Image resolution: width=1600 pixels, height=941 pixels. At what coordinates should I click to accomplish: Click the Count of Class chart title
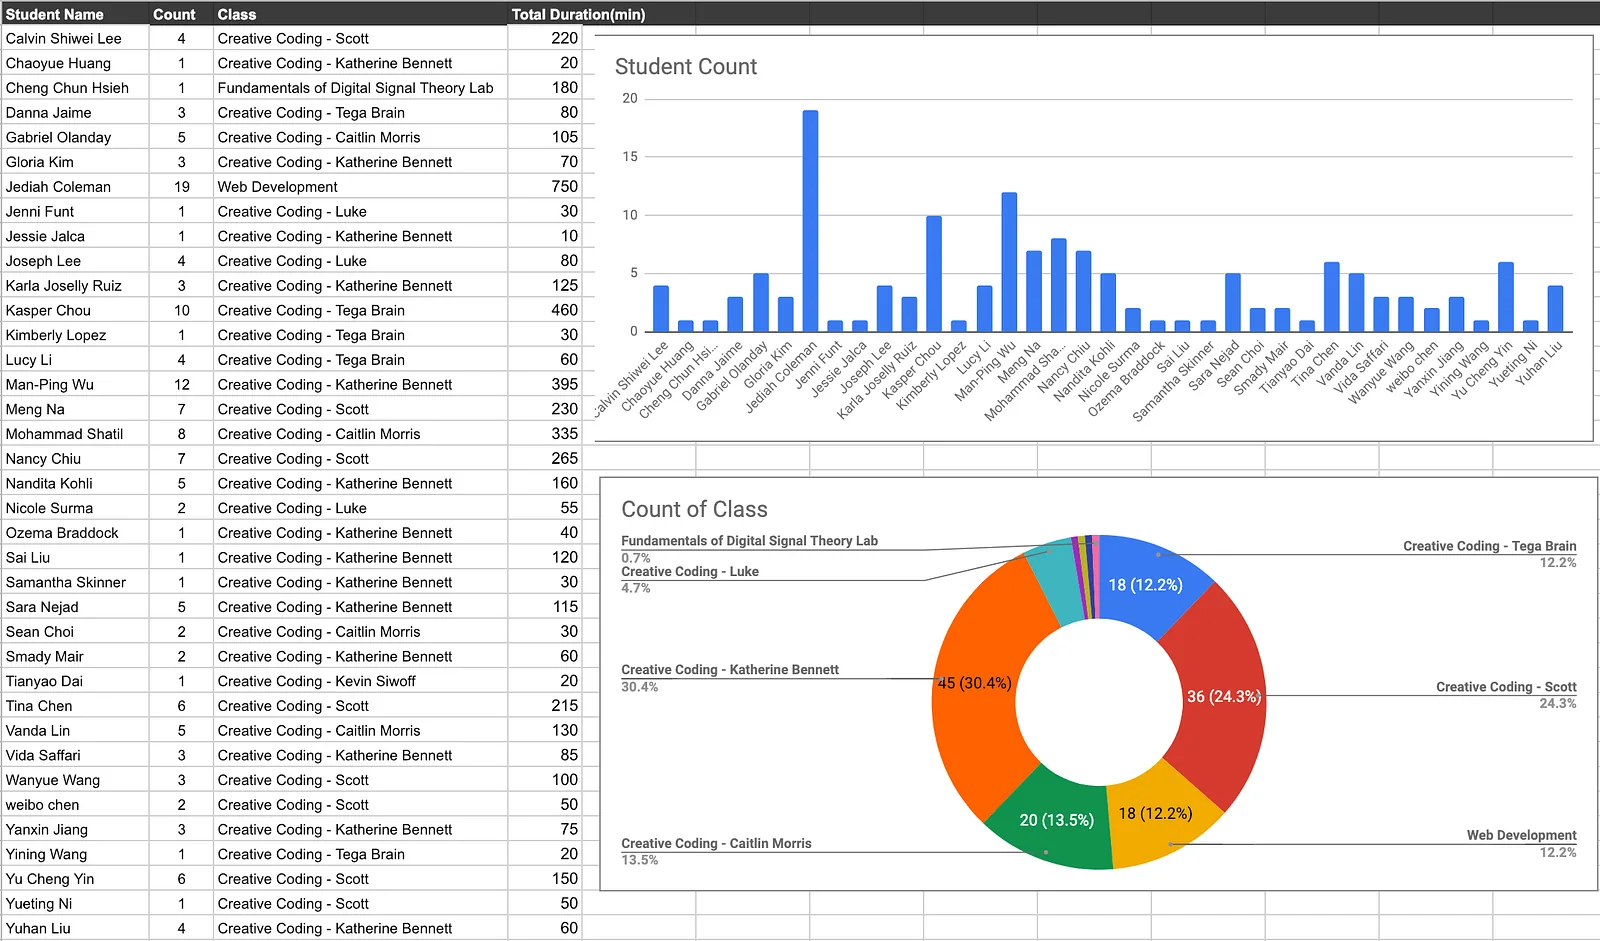(x=694, y=509)
